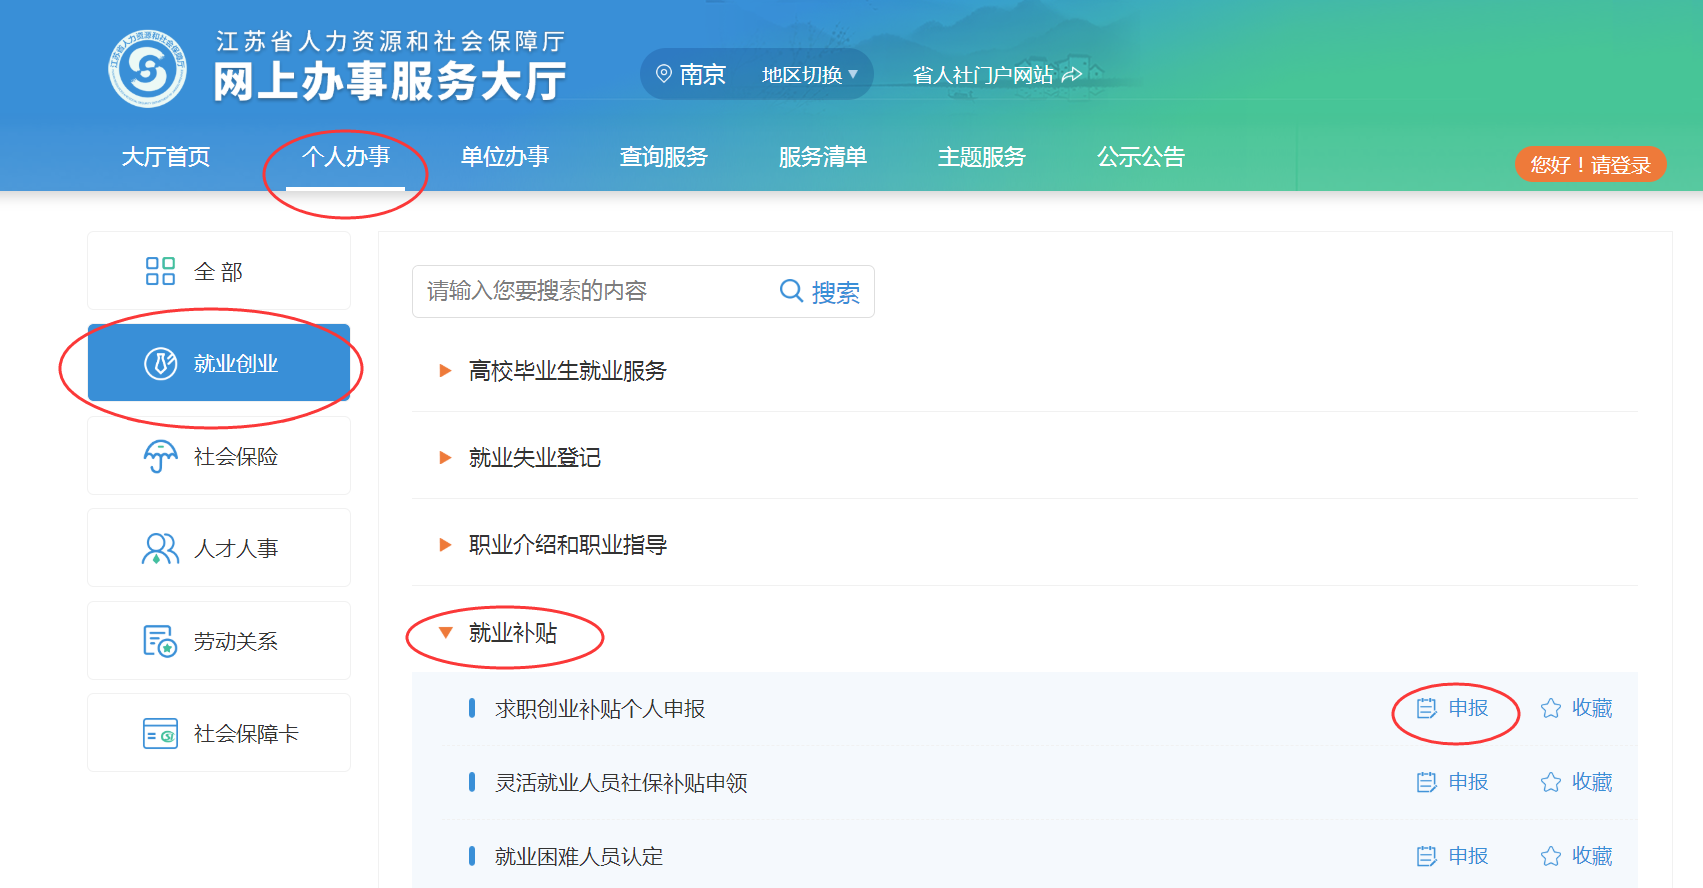Click the 社会保险 umbrella icon
1703x888 pixels.
click(x=160, y=456)
